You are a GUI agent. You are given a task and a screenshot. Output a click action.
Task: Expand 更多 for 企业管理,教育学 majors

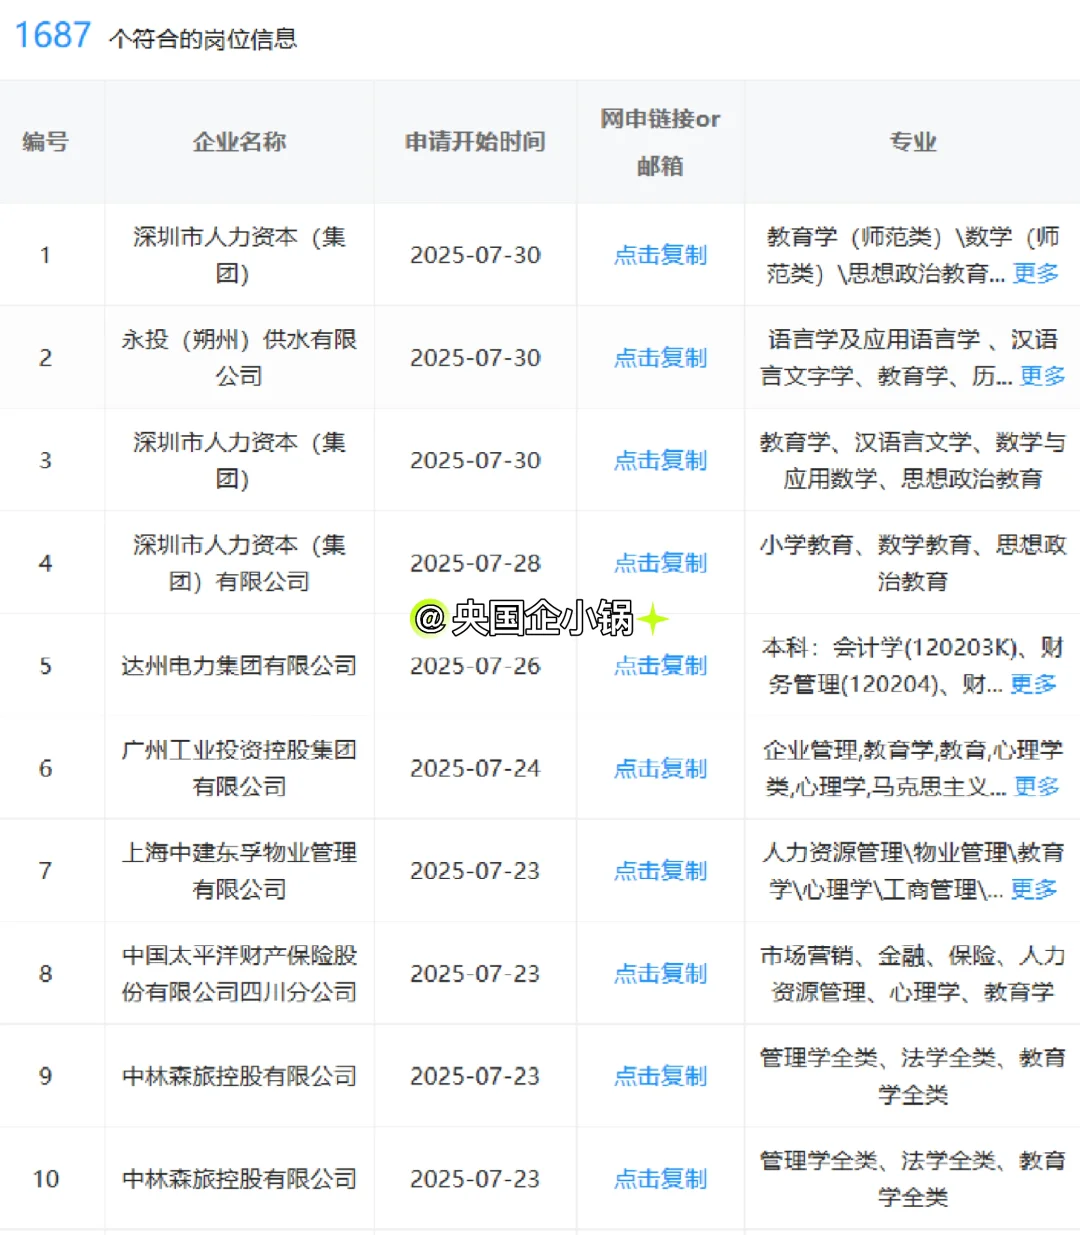coord(1037,787)
